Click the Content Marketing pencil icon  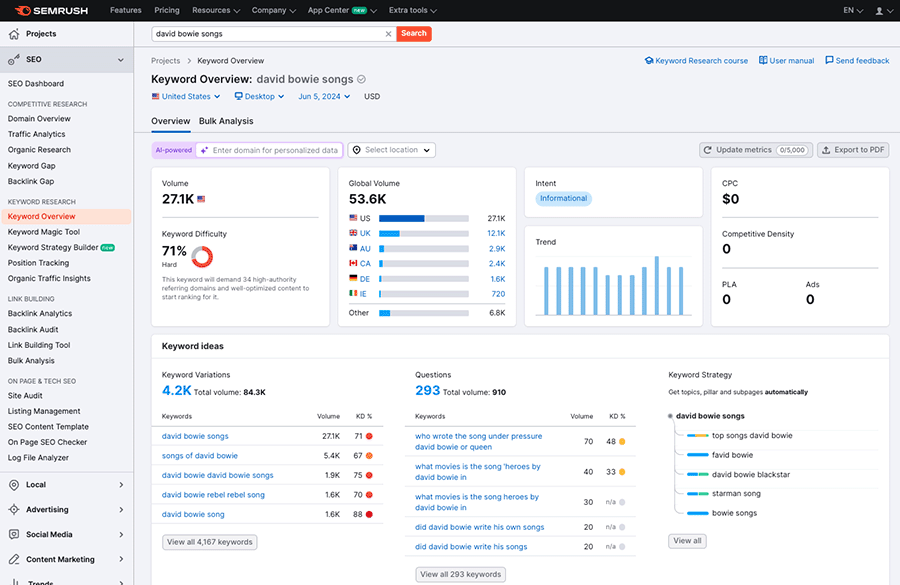(14, 559)
